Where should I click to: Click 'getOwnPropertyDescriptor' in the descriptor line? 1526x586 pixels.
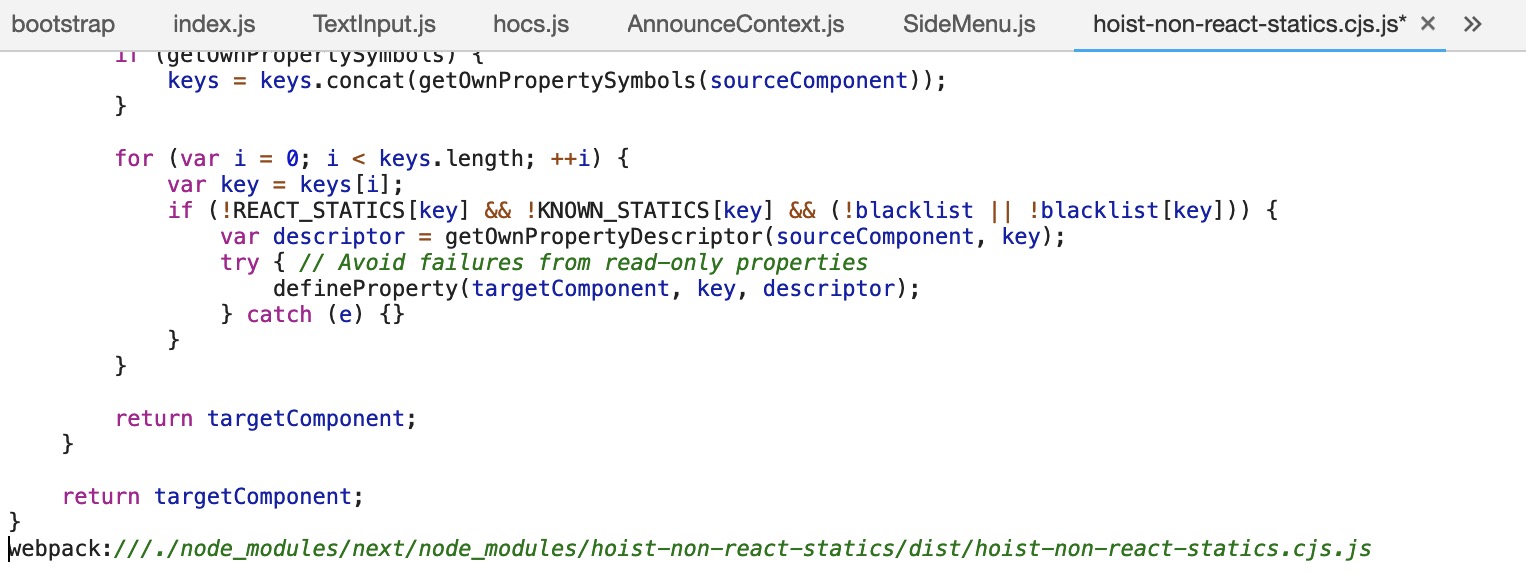[604, 237]
